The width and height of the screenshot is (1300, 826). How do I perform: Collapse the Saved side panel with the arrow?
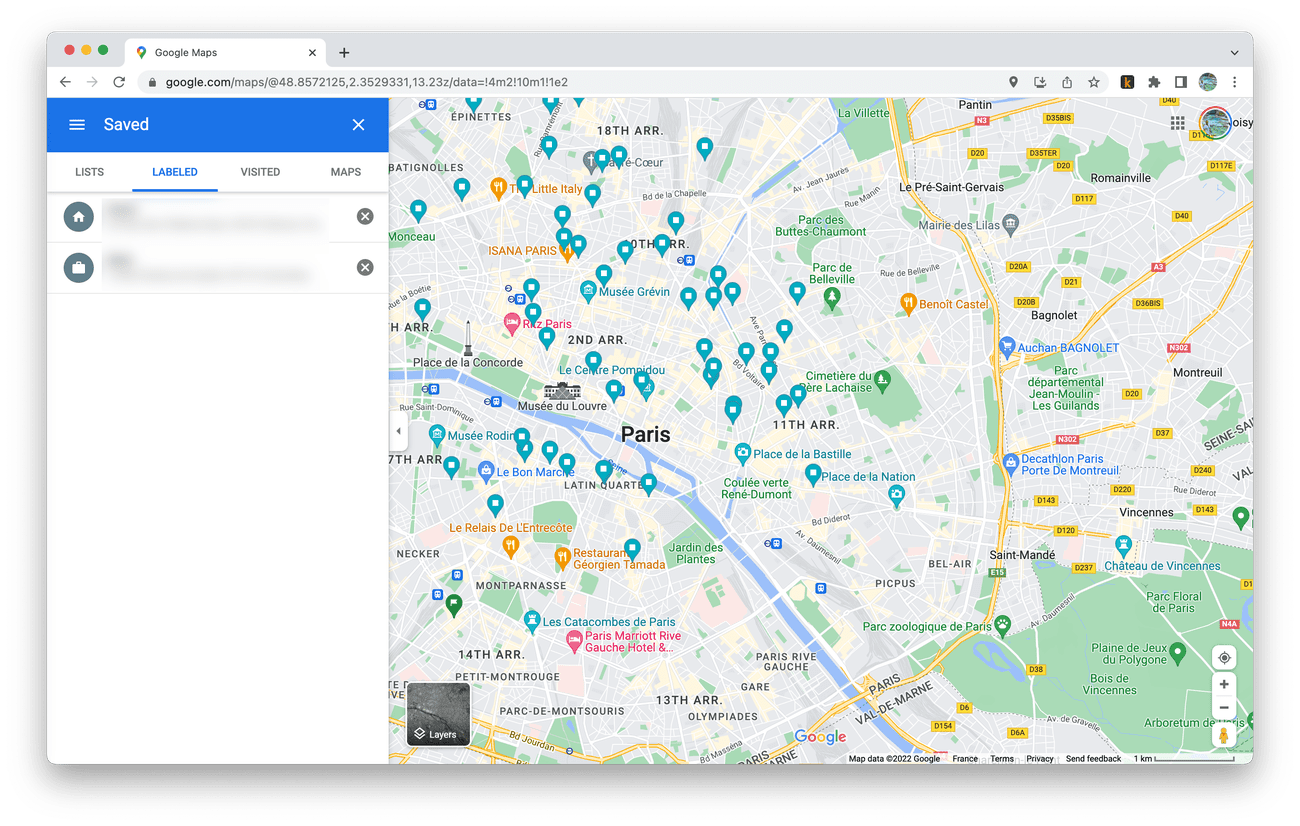(398, 430)
